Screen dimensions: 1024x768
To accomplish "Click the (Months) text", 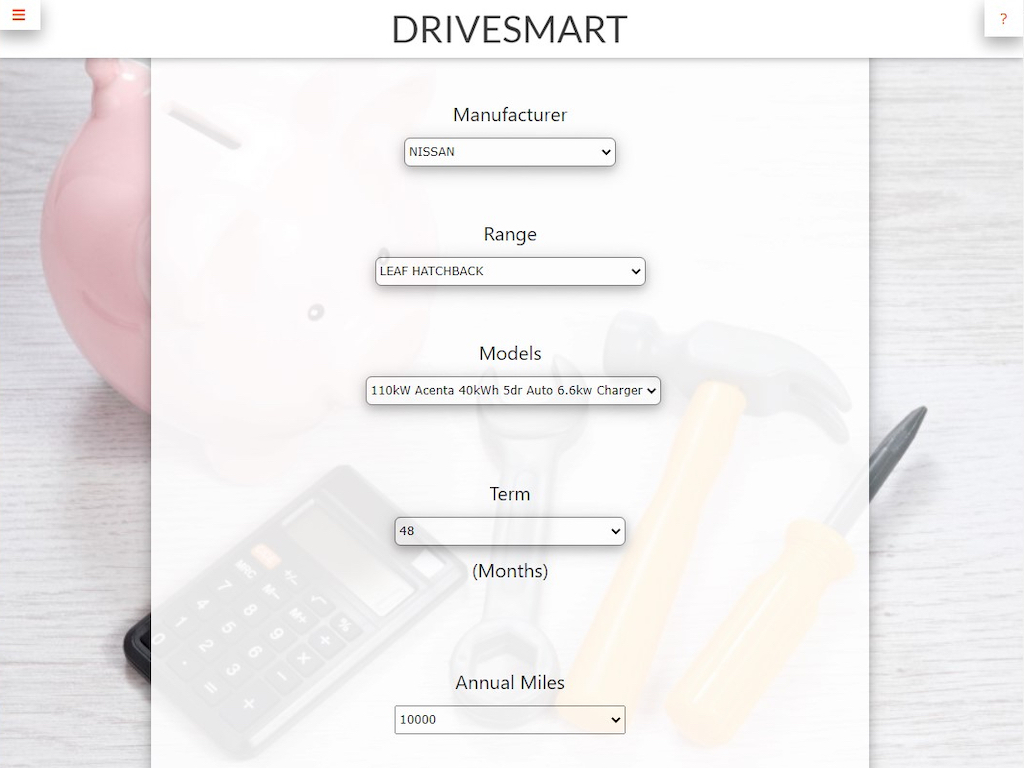I will (509, 571).
